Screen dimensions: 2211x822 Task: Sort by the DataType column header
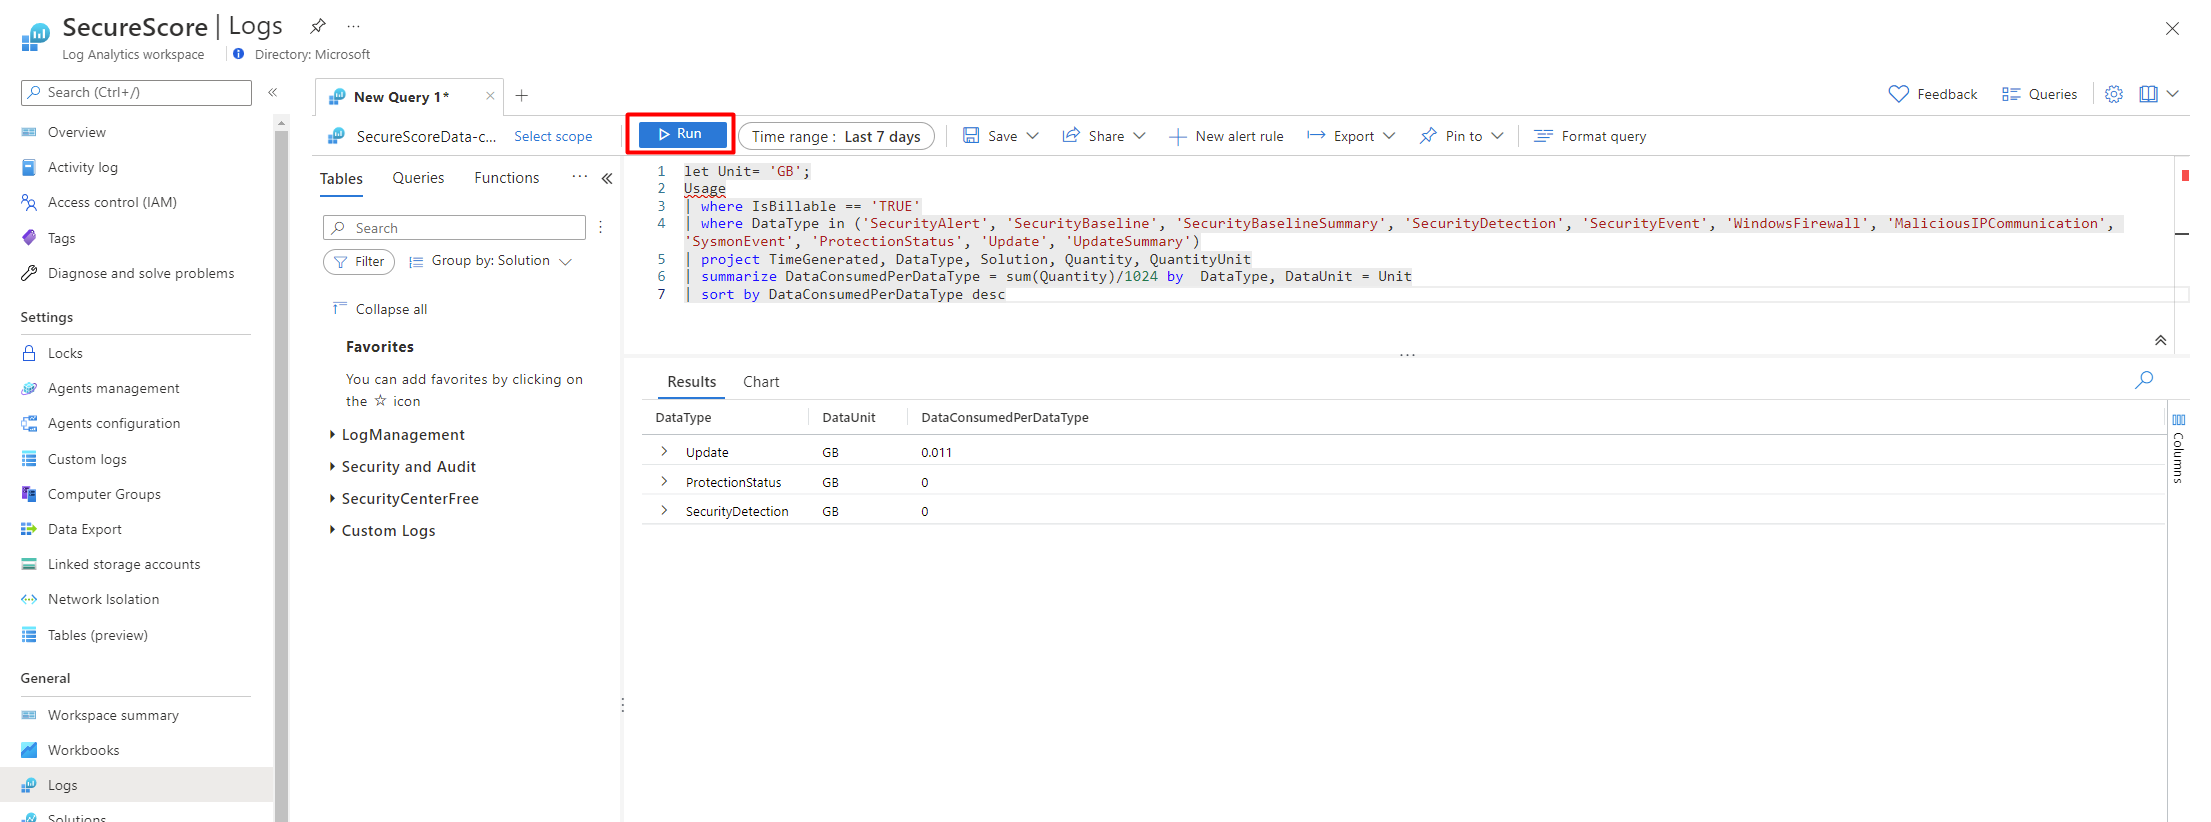[683, 417]
